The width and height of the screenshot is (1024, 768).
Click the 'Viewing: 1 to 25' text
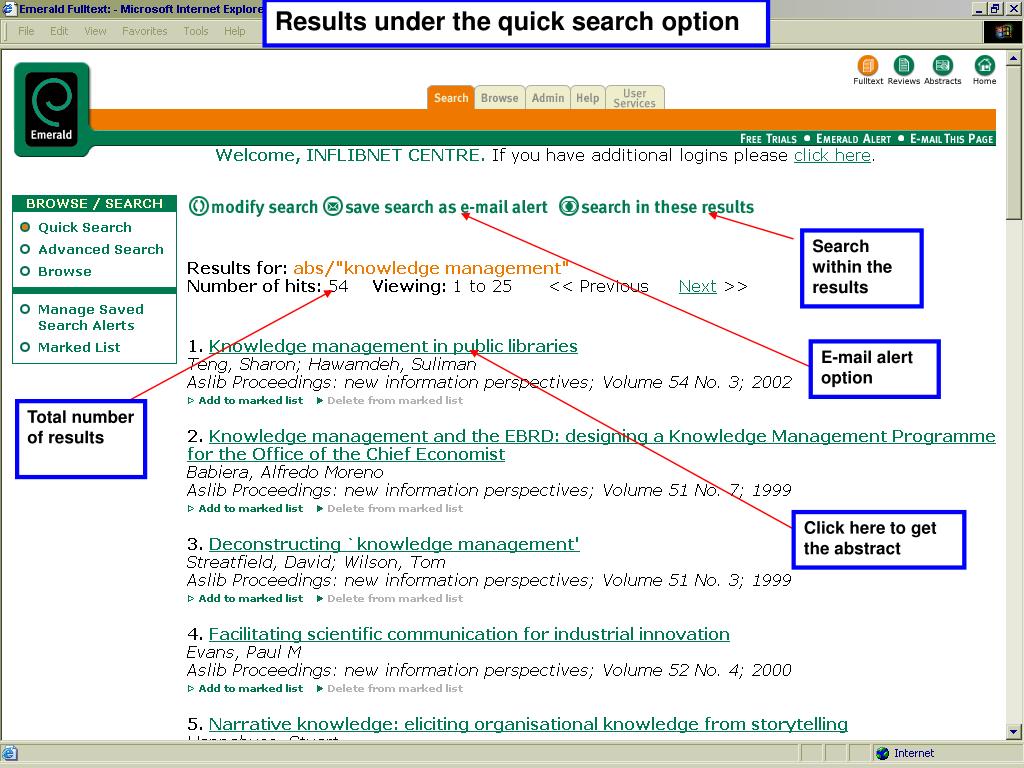[442, 286]
